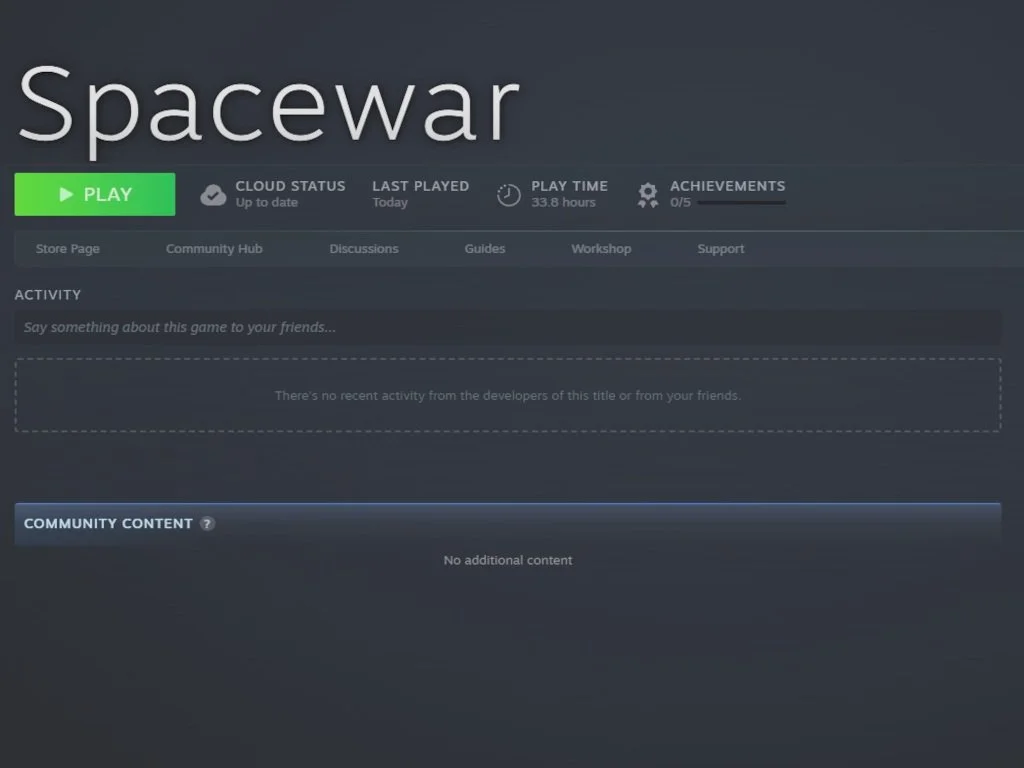Open the Workshop tab
This screenshot has width=1024, height=768.
tap(601, 249)
